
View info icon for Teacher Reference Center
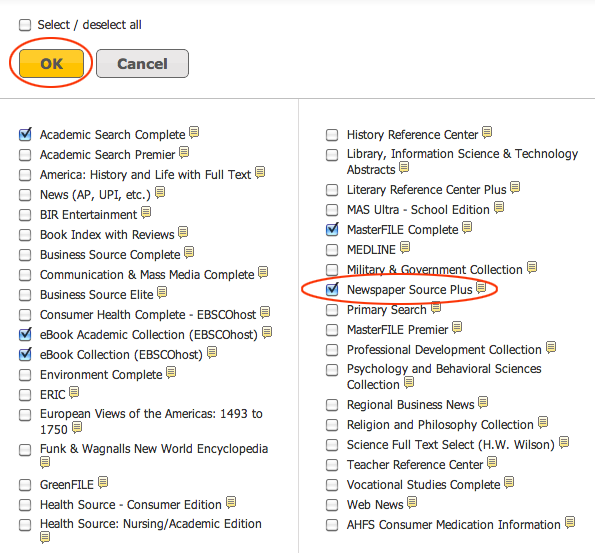point(492,462)
